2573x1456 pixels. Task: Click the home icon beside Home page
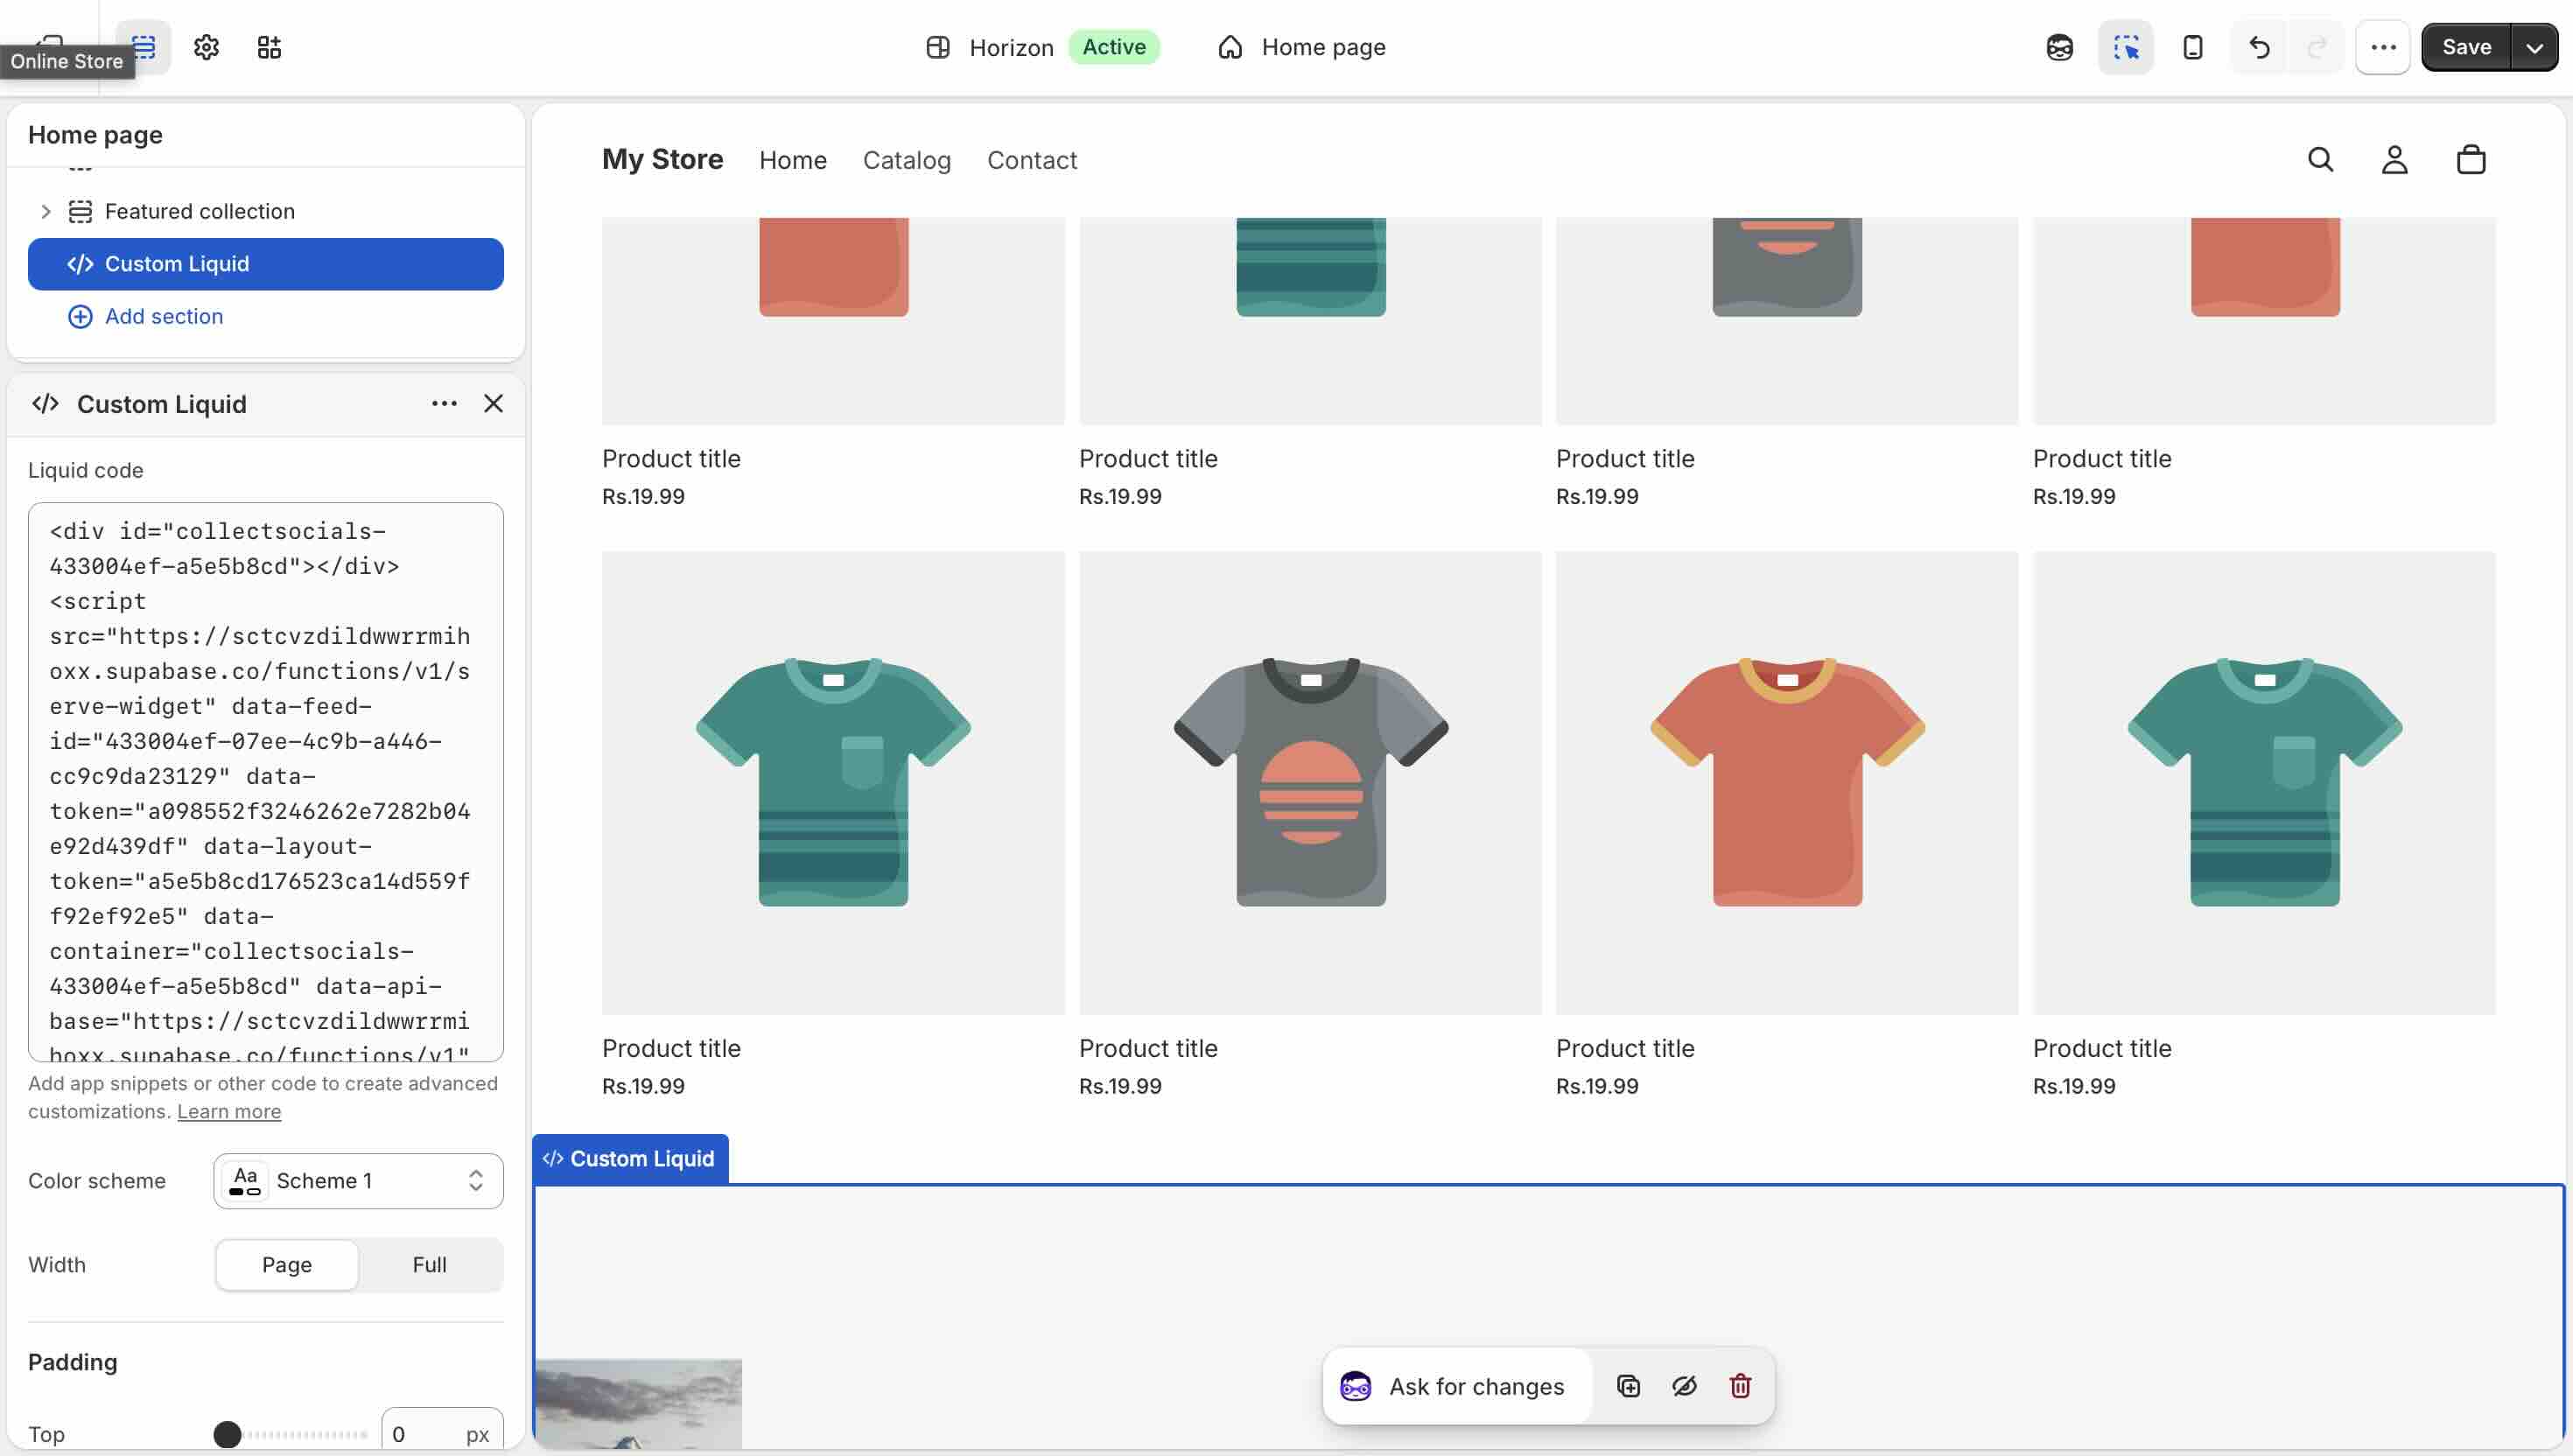coord(1230,47)
